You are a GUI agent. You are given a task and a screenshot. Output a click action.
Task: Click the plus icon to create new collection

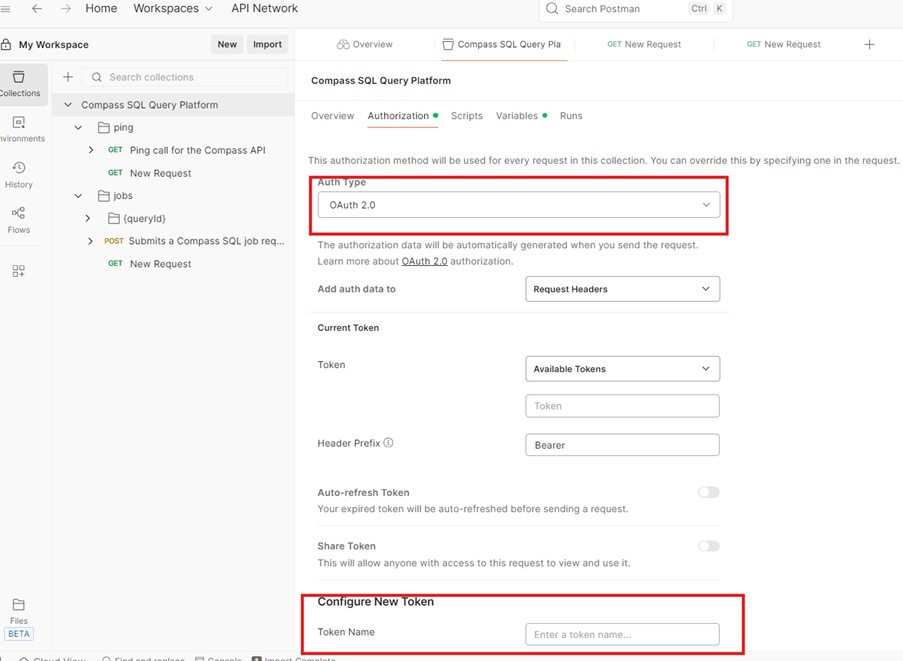pyautogui.click(x=68, y=77)
